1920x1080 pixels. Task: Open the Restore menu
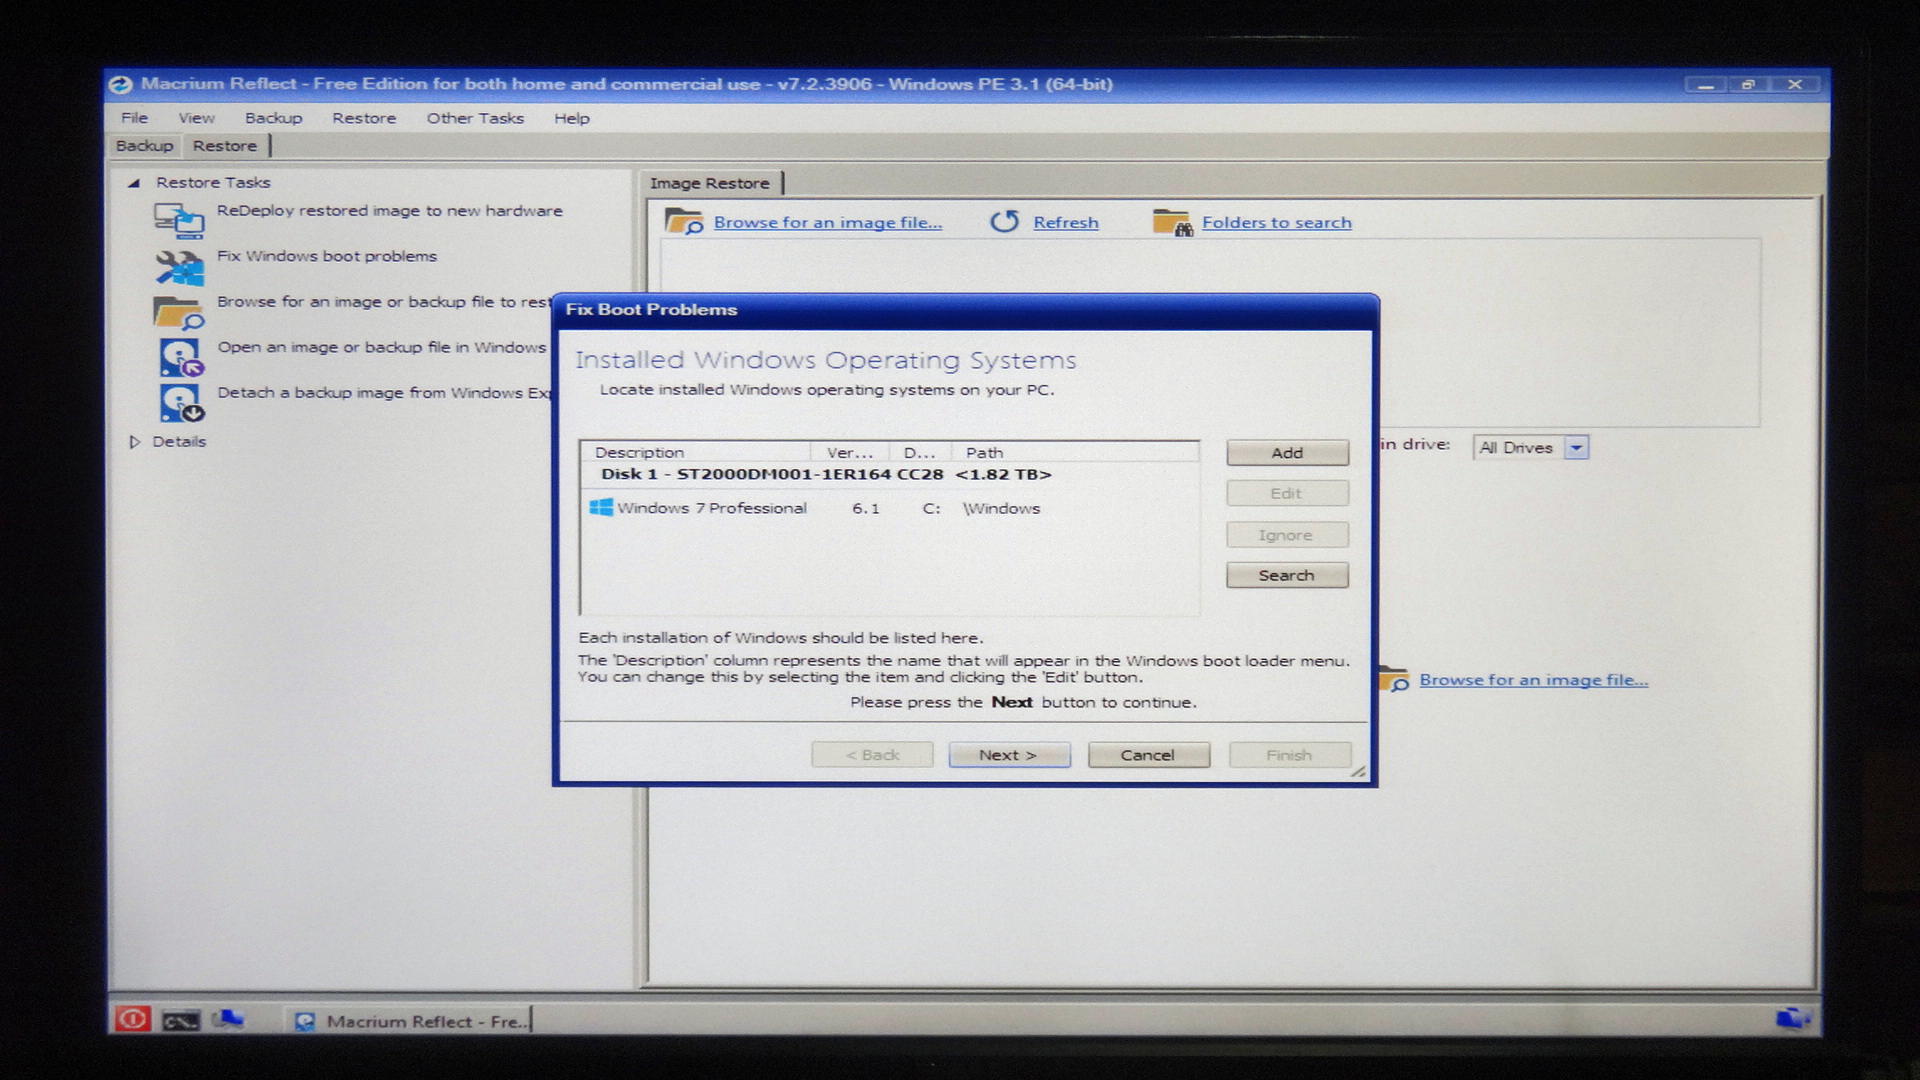coord(364,118)
